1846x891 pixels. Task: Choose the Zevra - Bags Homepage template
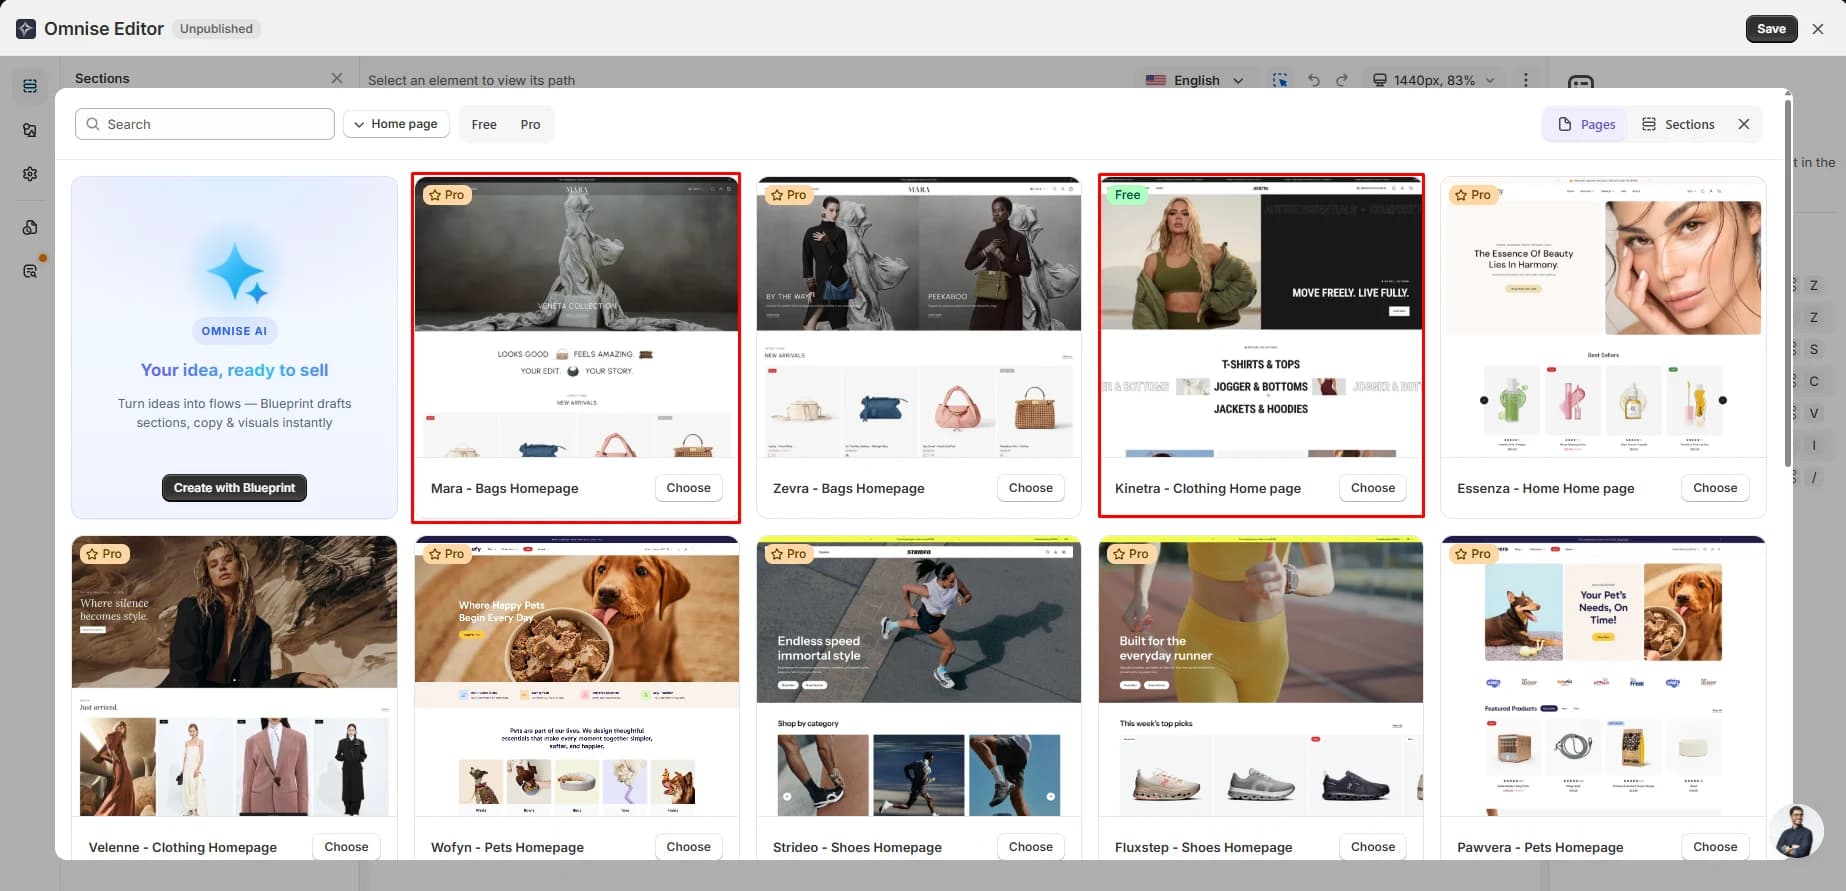pos(1030,488)
